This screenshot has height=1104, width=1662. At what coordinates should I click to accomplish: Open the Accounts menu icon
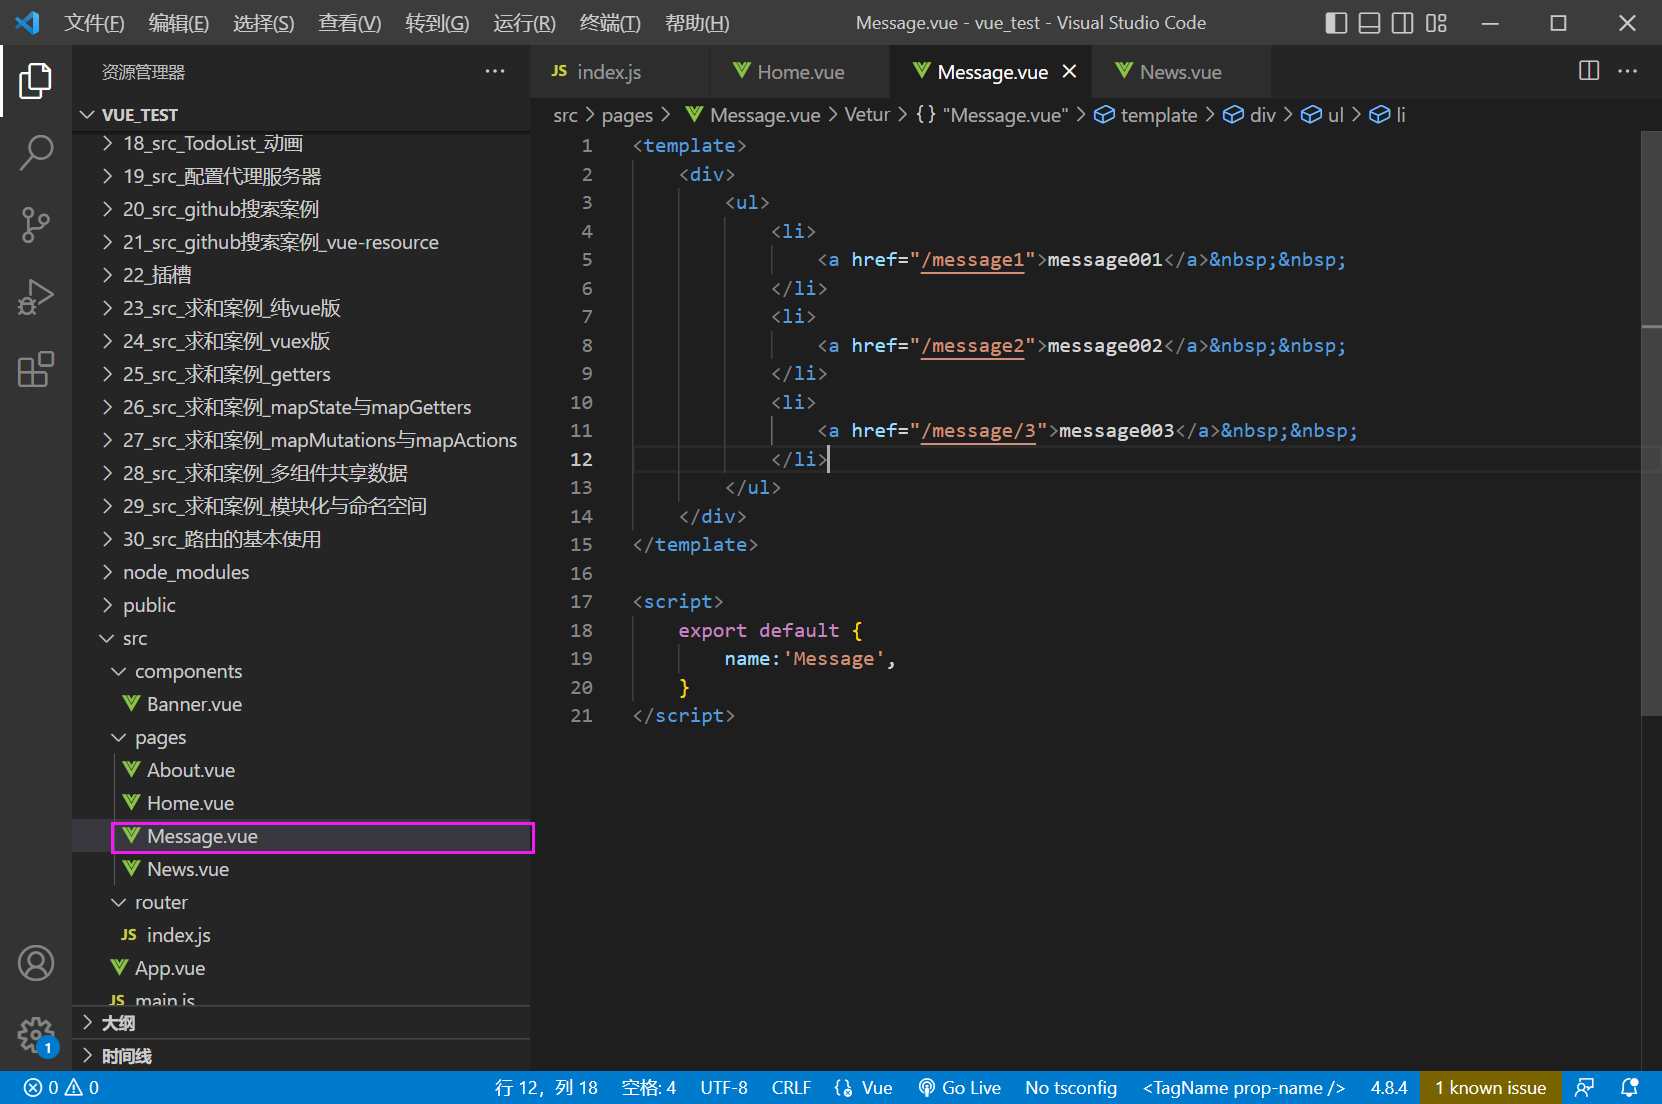click(x=36, y=963)
